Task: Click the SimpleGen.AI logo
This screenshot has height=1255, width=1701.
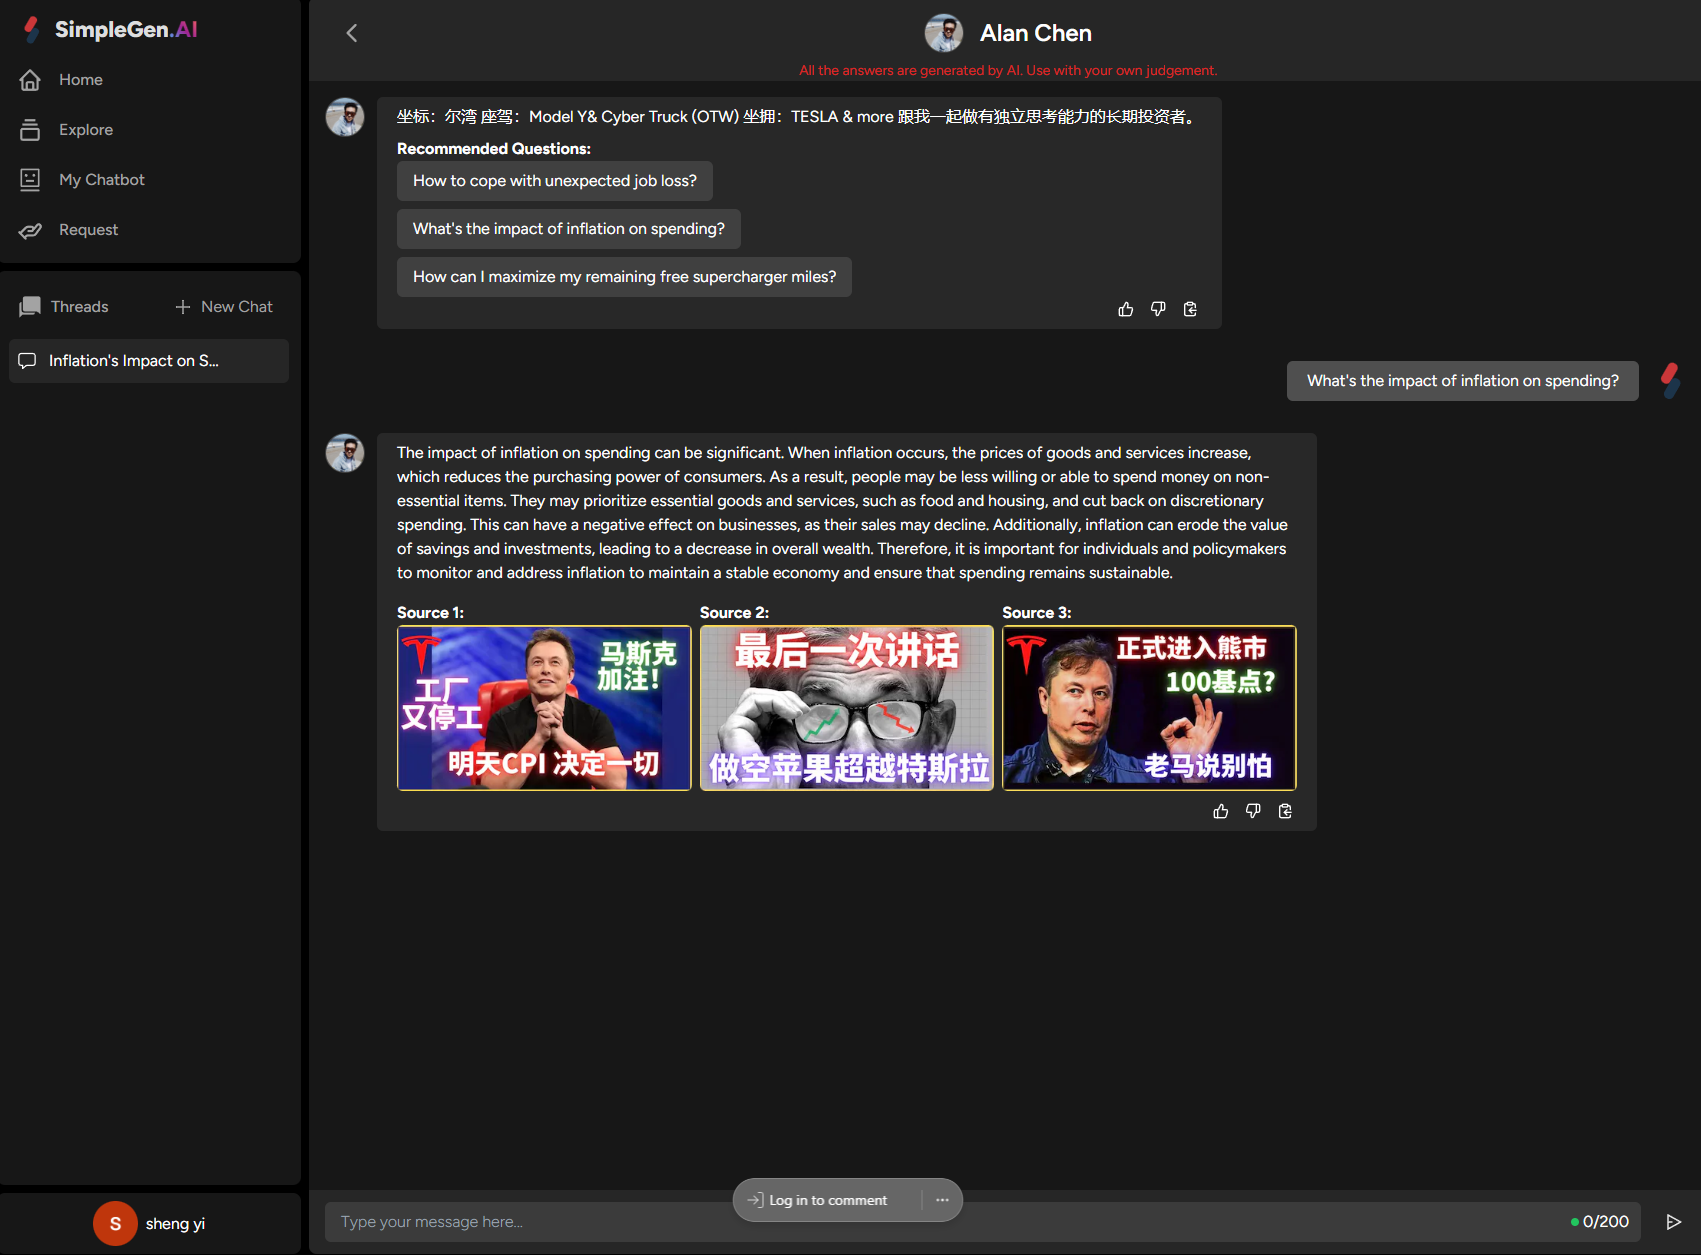Action: (111, 30)
